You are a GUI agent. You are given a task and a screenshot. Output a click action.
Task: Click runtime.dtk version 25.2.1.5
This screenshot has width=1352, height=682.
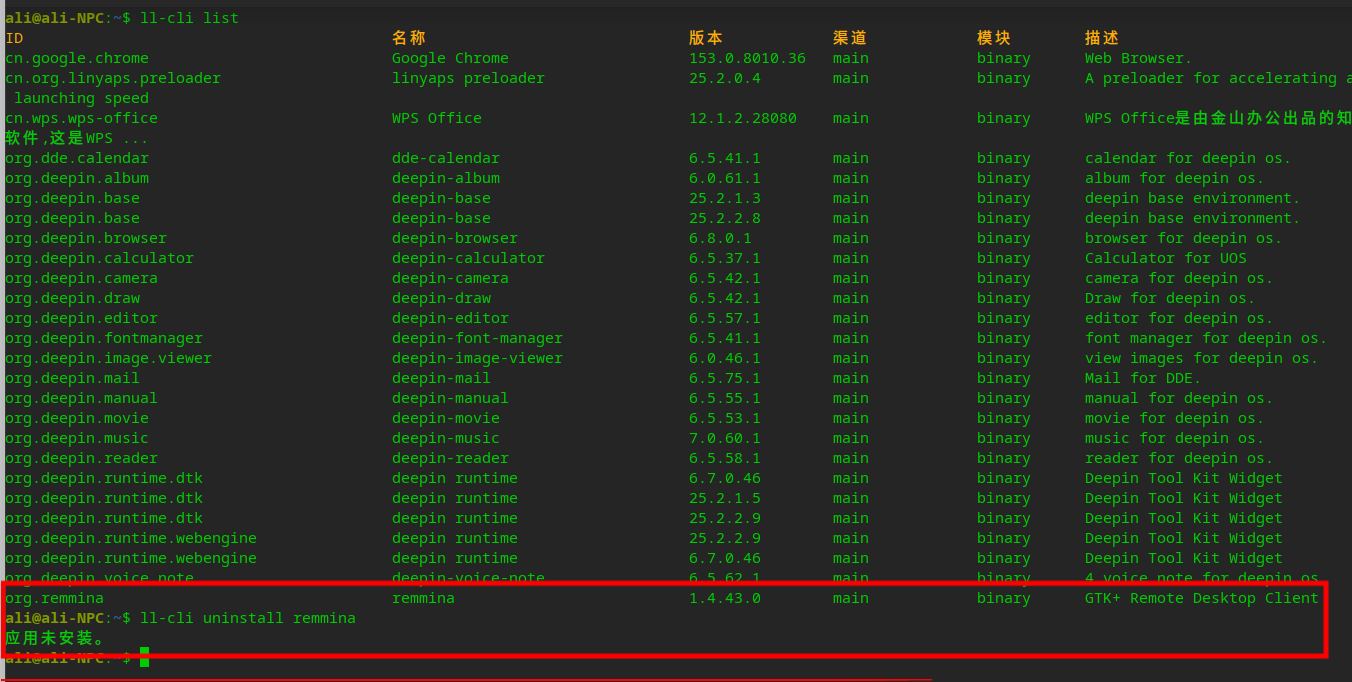pos(724,498)
